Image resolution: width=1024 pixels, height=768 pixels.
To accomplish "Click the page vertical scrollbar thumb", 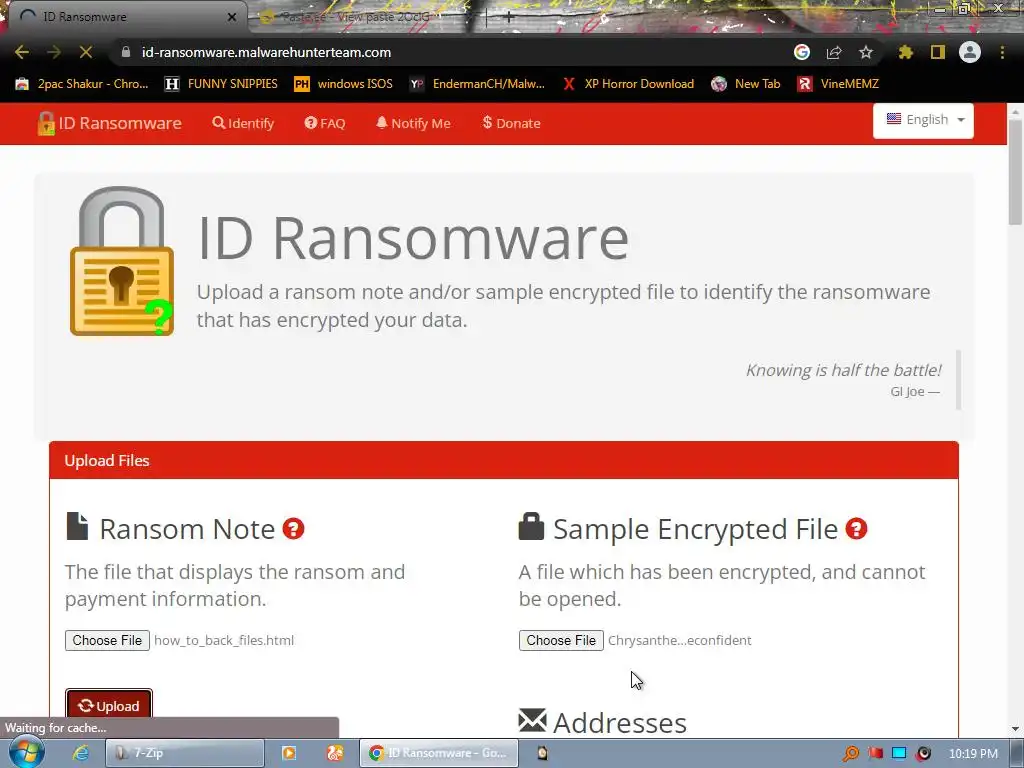I will pos(1015,171).
